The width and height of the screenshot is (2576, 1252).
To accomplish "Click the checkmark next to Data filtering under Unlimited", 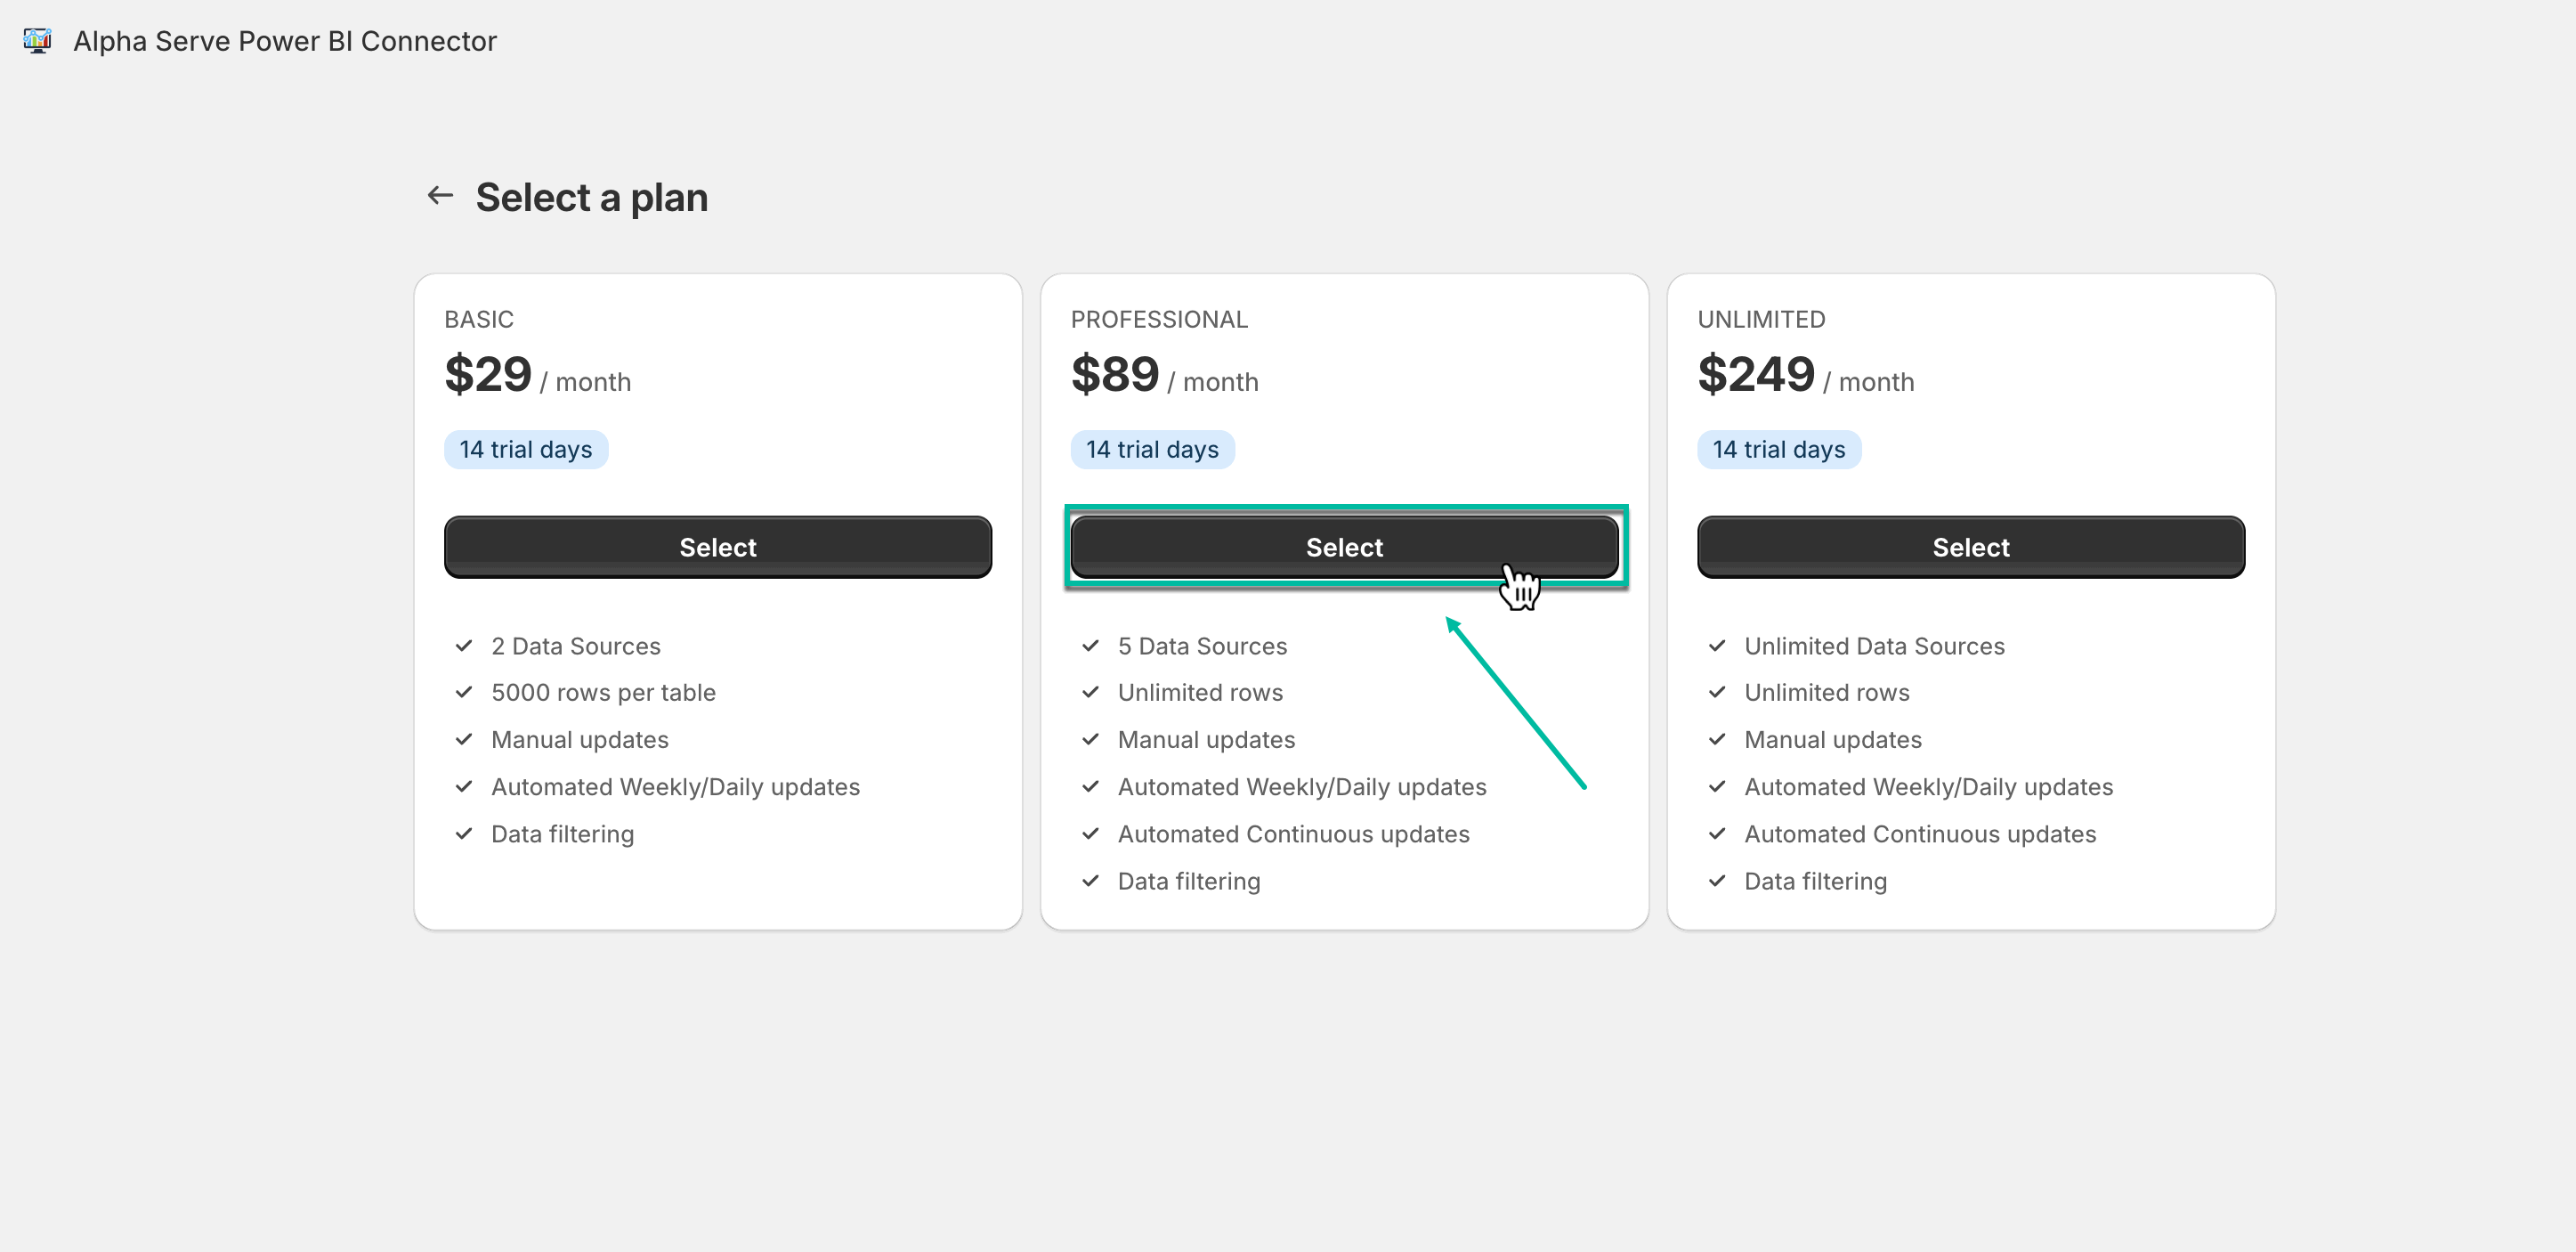I will tap(1716, 880).
